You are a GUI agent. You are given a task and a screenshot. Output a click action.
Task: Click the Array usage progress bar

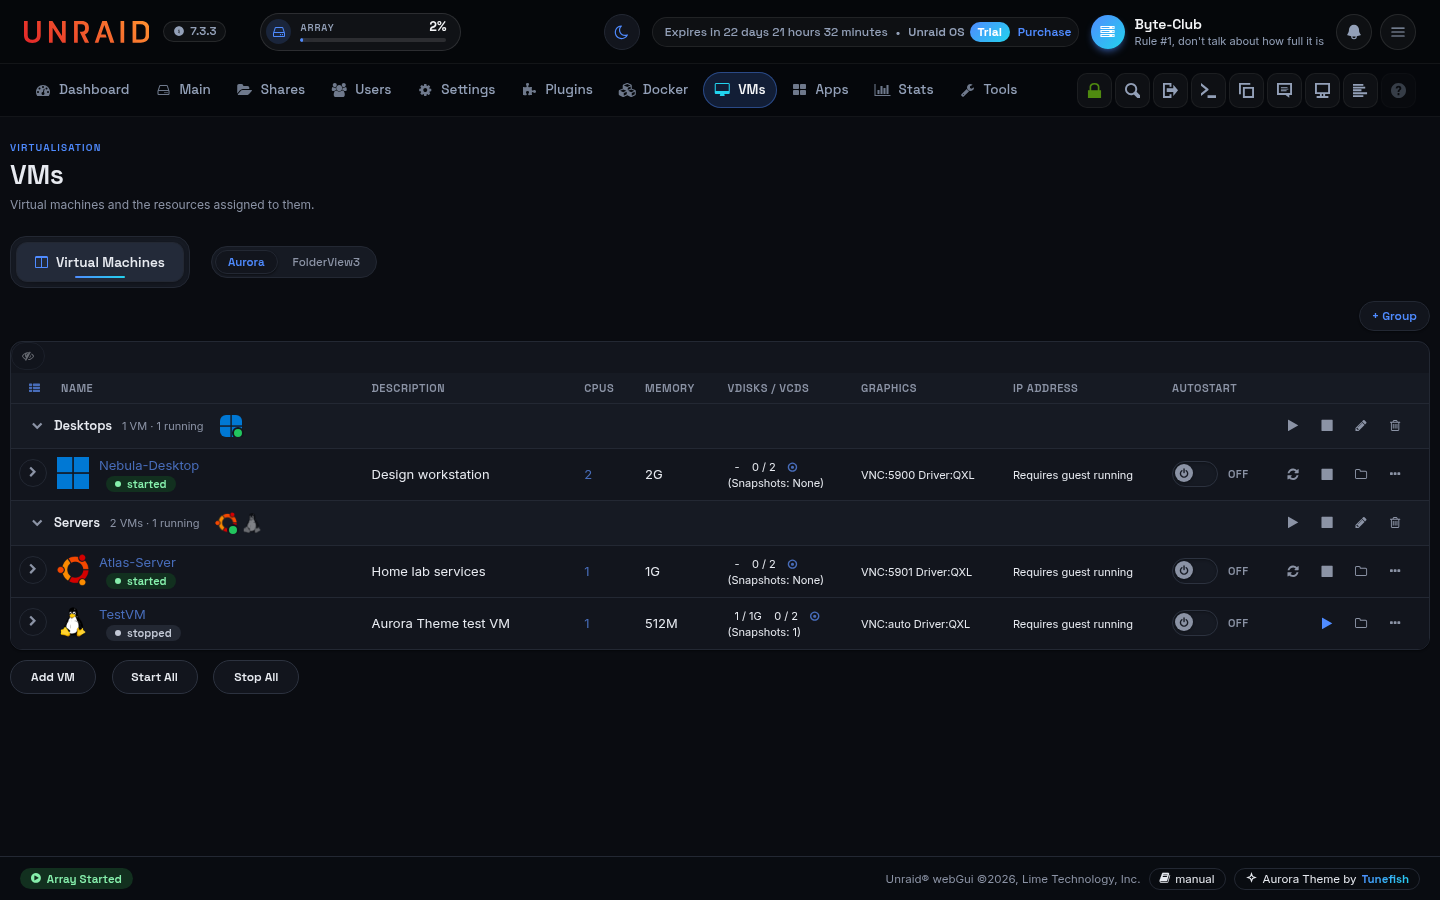(373, 40)
